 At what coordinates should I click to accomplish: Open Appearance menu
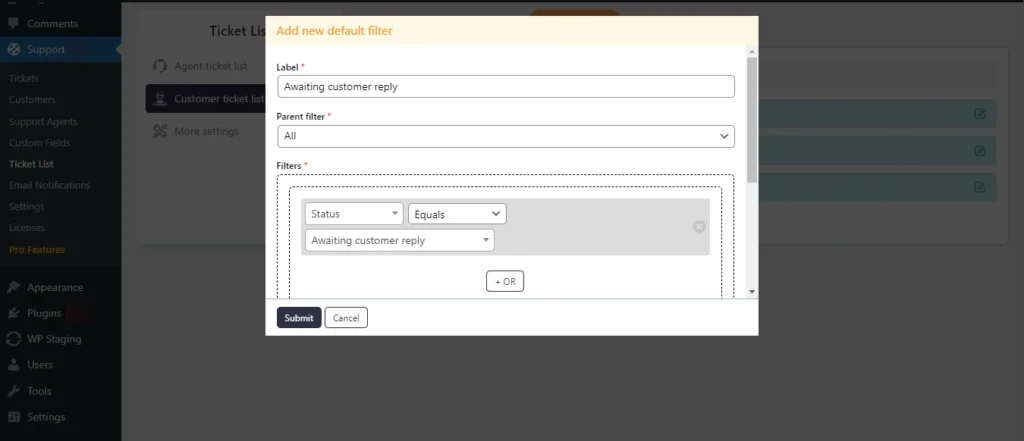(55, 287)
